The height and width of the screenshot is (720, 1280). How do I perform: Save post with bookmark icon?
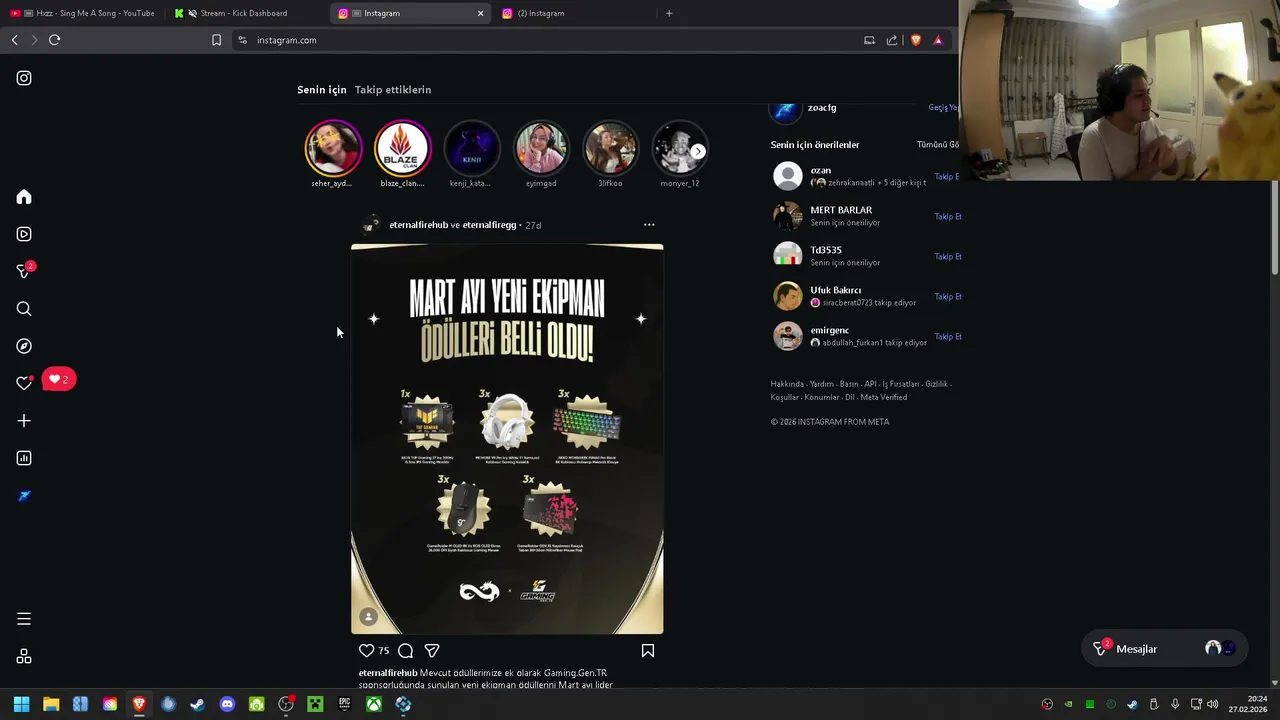[x=648, y=650]
